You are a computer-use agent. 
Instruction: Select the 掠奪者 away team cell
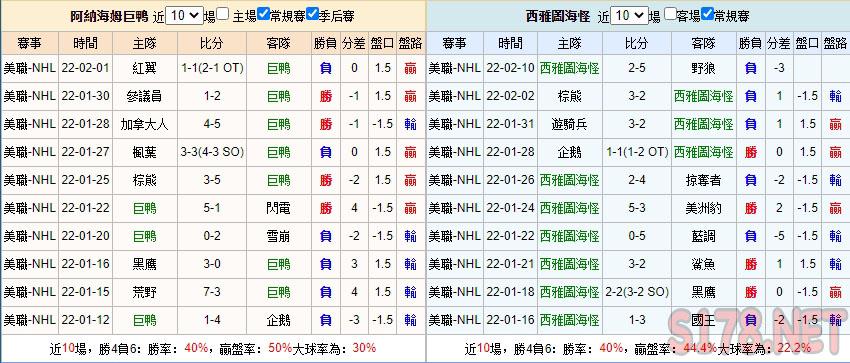coord(704,180)
